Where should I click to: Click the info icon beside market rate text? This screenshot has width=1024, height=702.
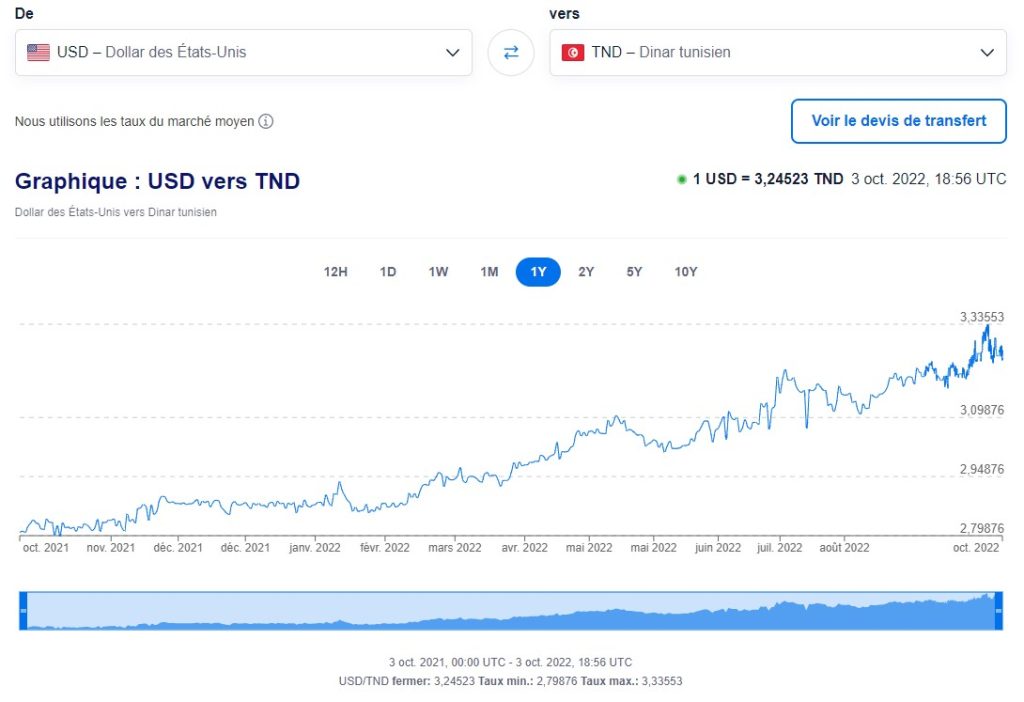(x=266, y=122)
